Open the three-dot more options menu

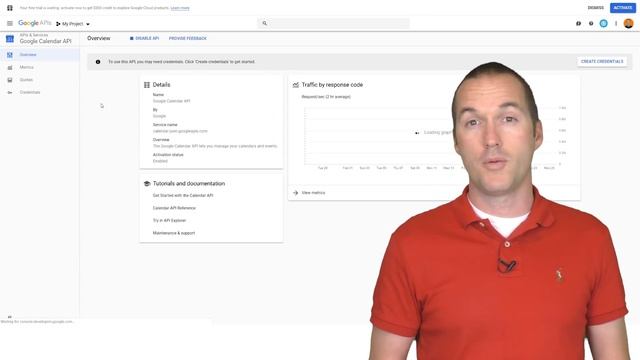click(x=616, y=24)
